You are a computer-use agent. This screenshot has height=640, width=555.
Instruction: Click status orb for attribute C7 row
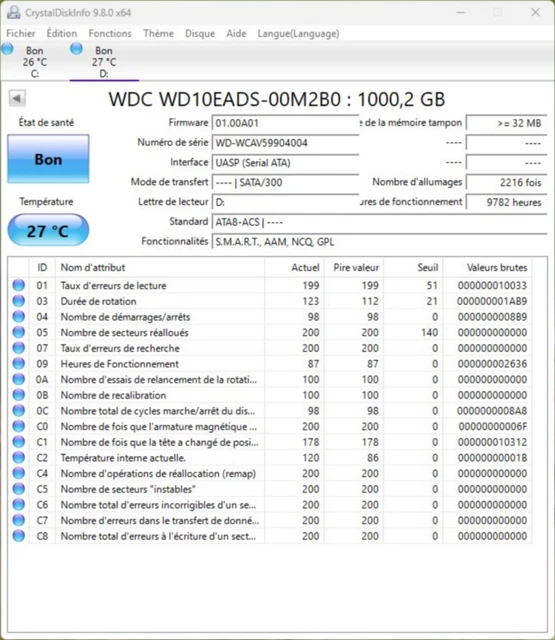coord(18,520)
